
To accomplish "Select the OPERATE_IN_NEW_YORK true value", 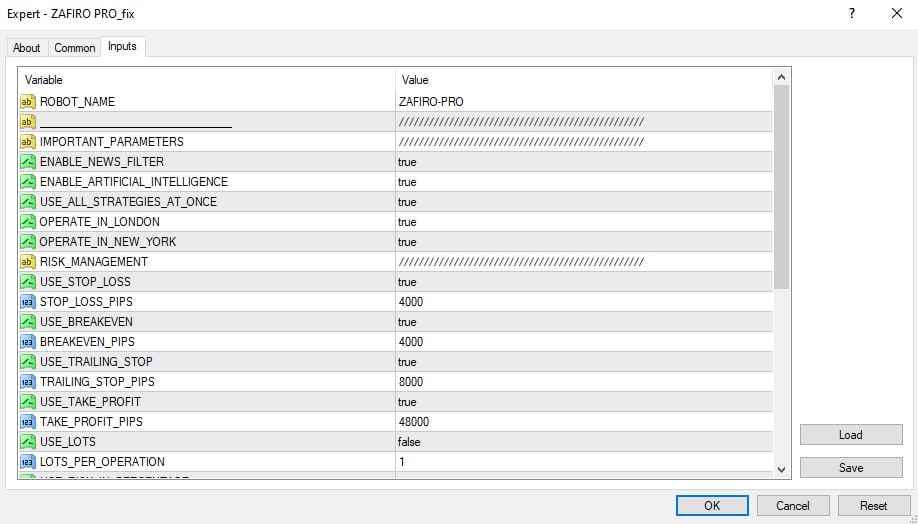I will click(584, 241).
